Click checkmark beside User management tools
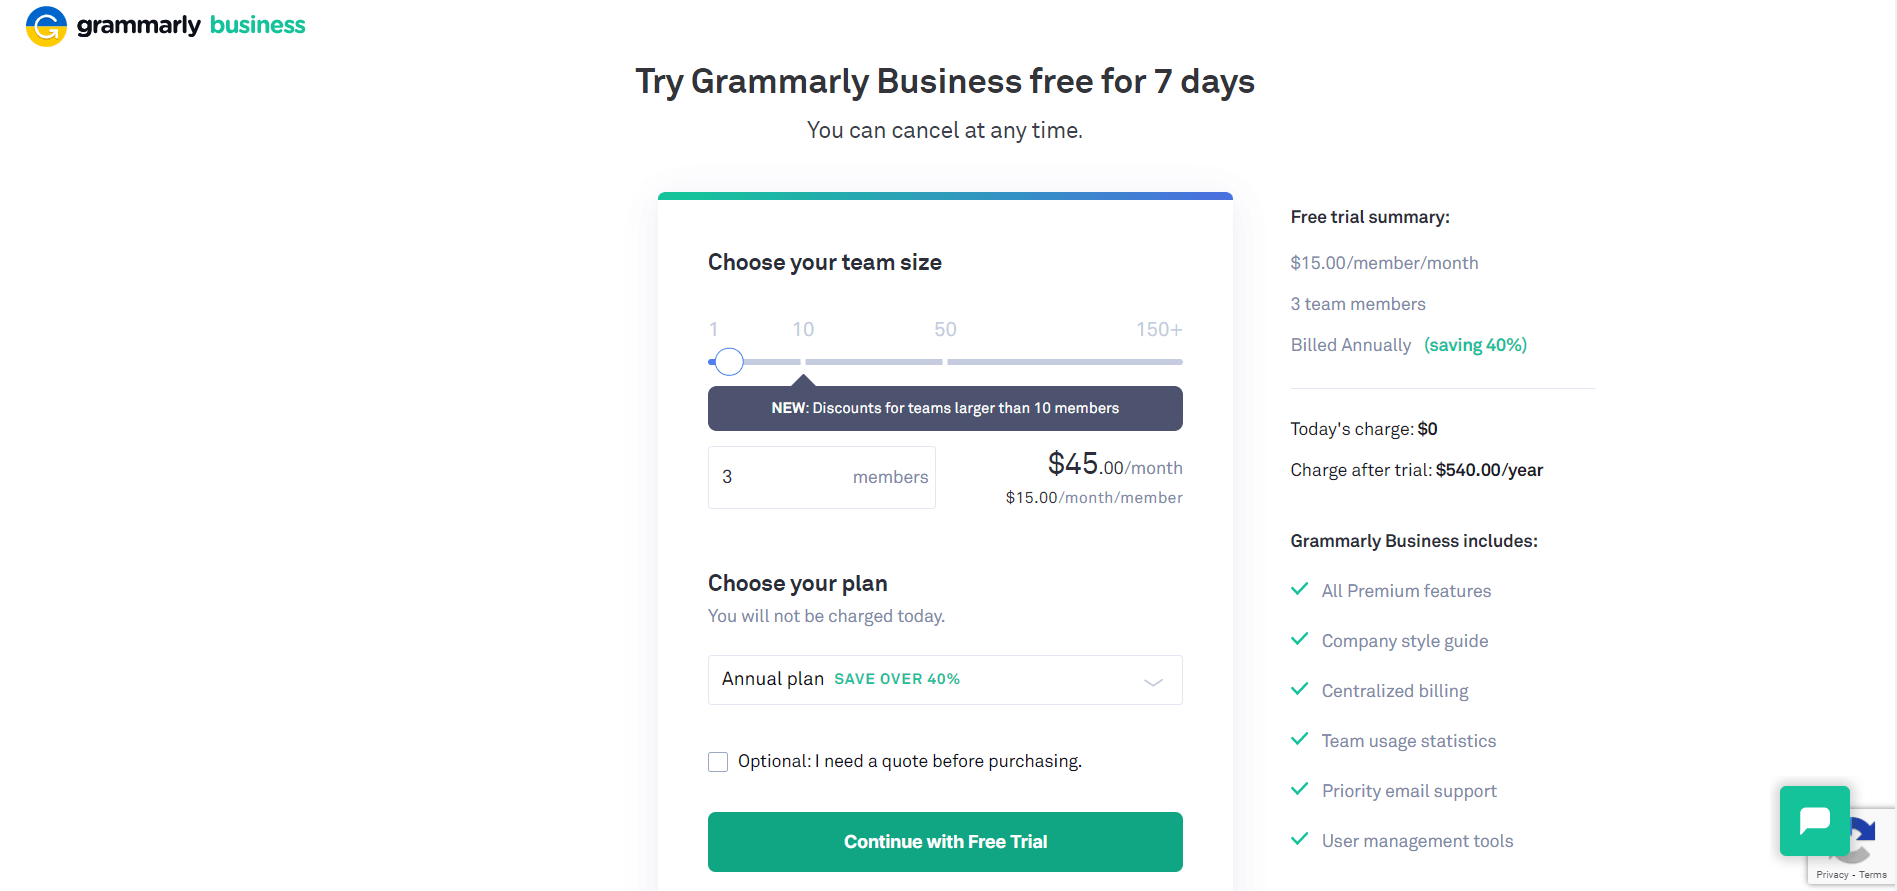The image size is (1897, 891). [x=1300, y=839]
